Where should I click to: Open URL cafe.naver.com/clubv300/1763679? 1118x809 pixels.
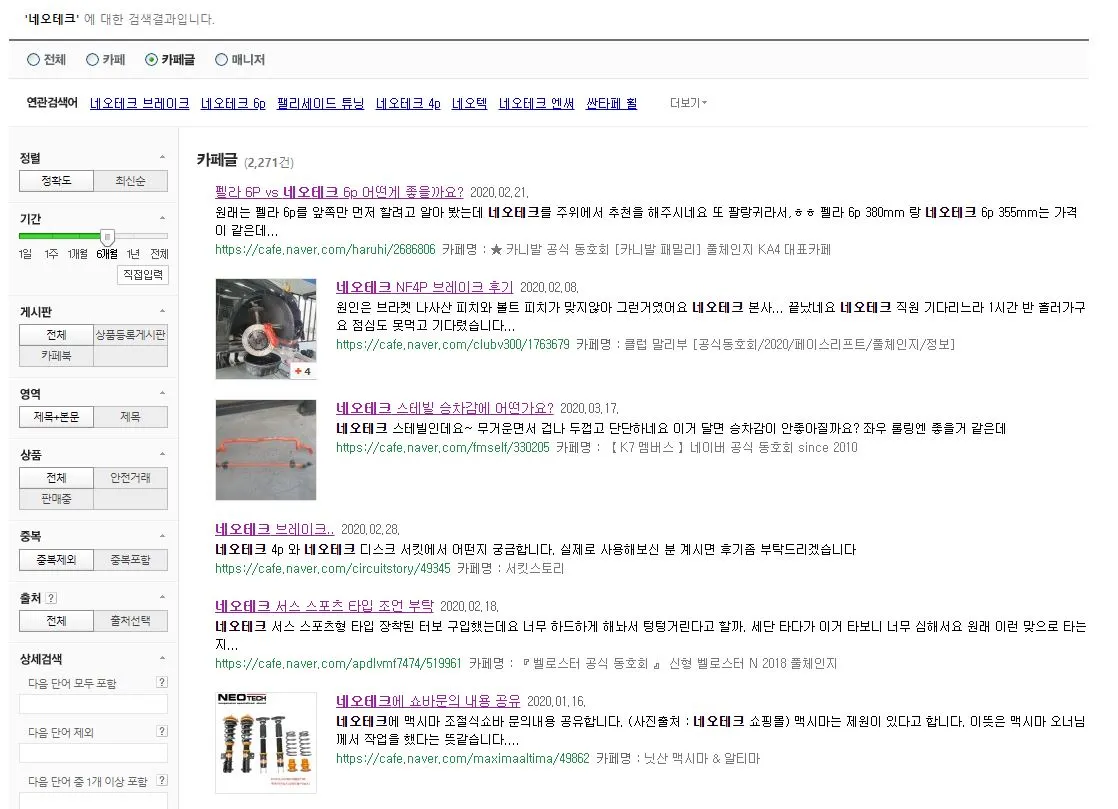pos(453,345)
